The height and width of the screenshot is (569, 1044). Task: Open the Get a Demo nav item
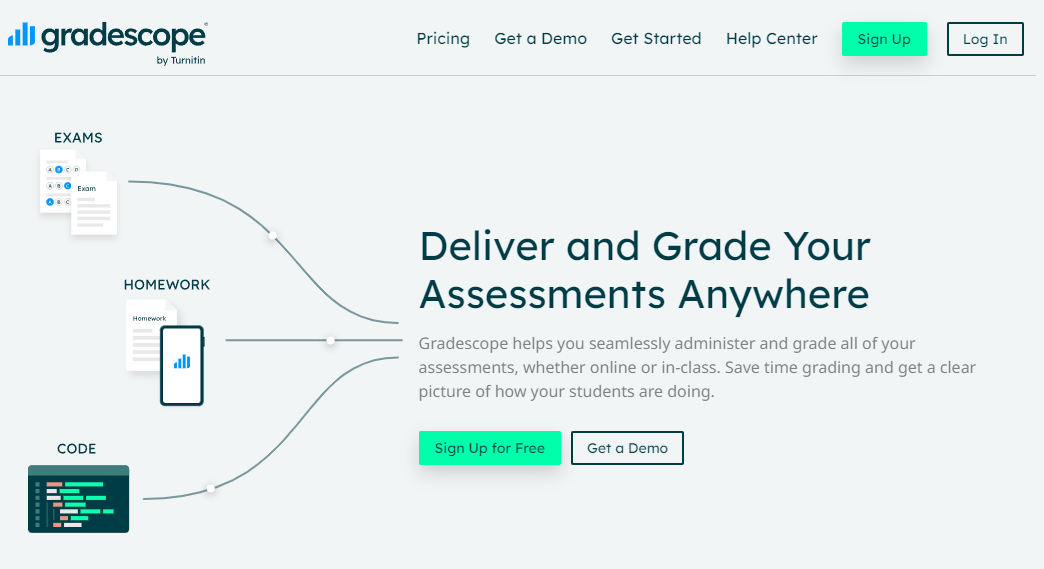click(x=540, y=39)
